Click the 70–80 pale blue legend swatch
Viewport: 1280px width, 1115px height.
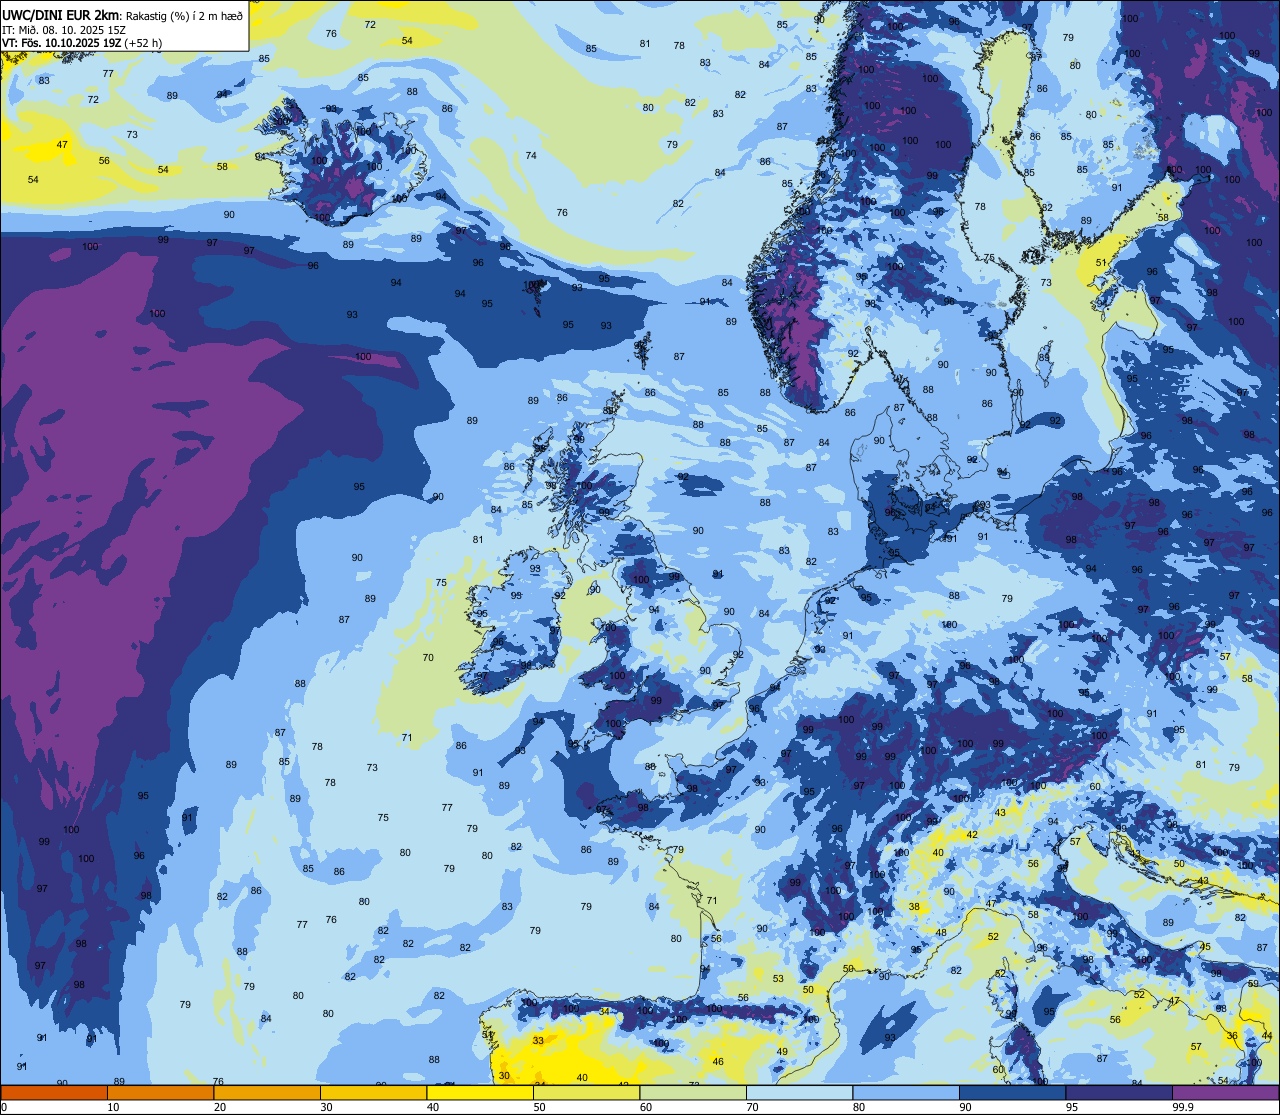coord(799,1092)
